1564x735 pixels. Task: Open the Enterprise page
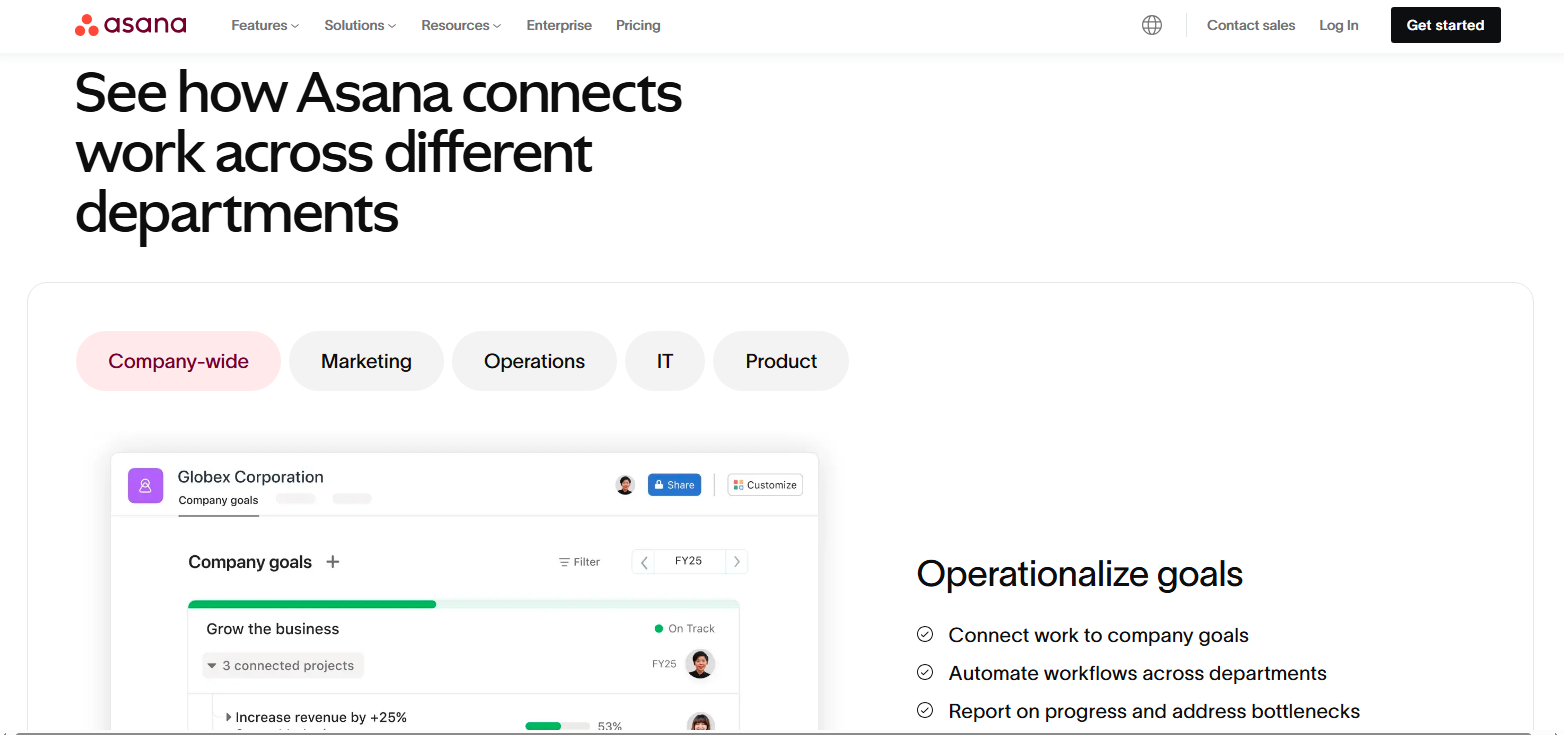click(x=559, y=25)
